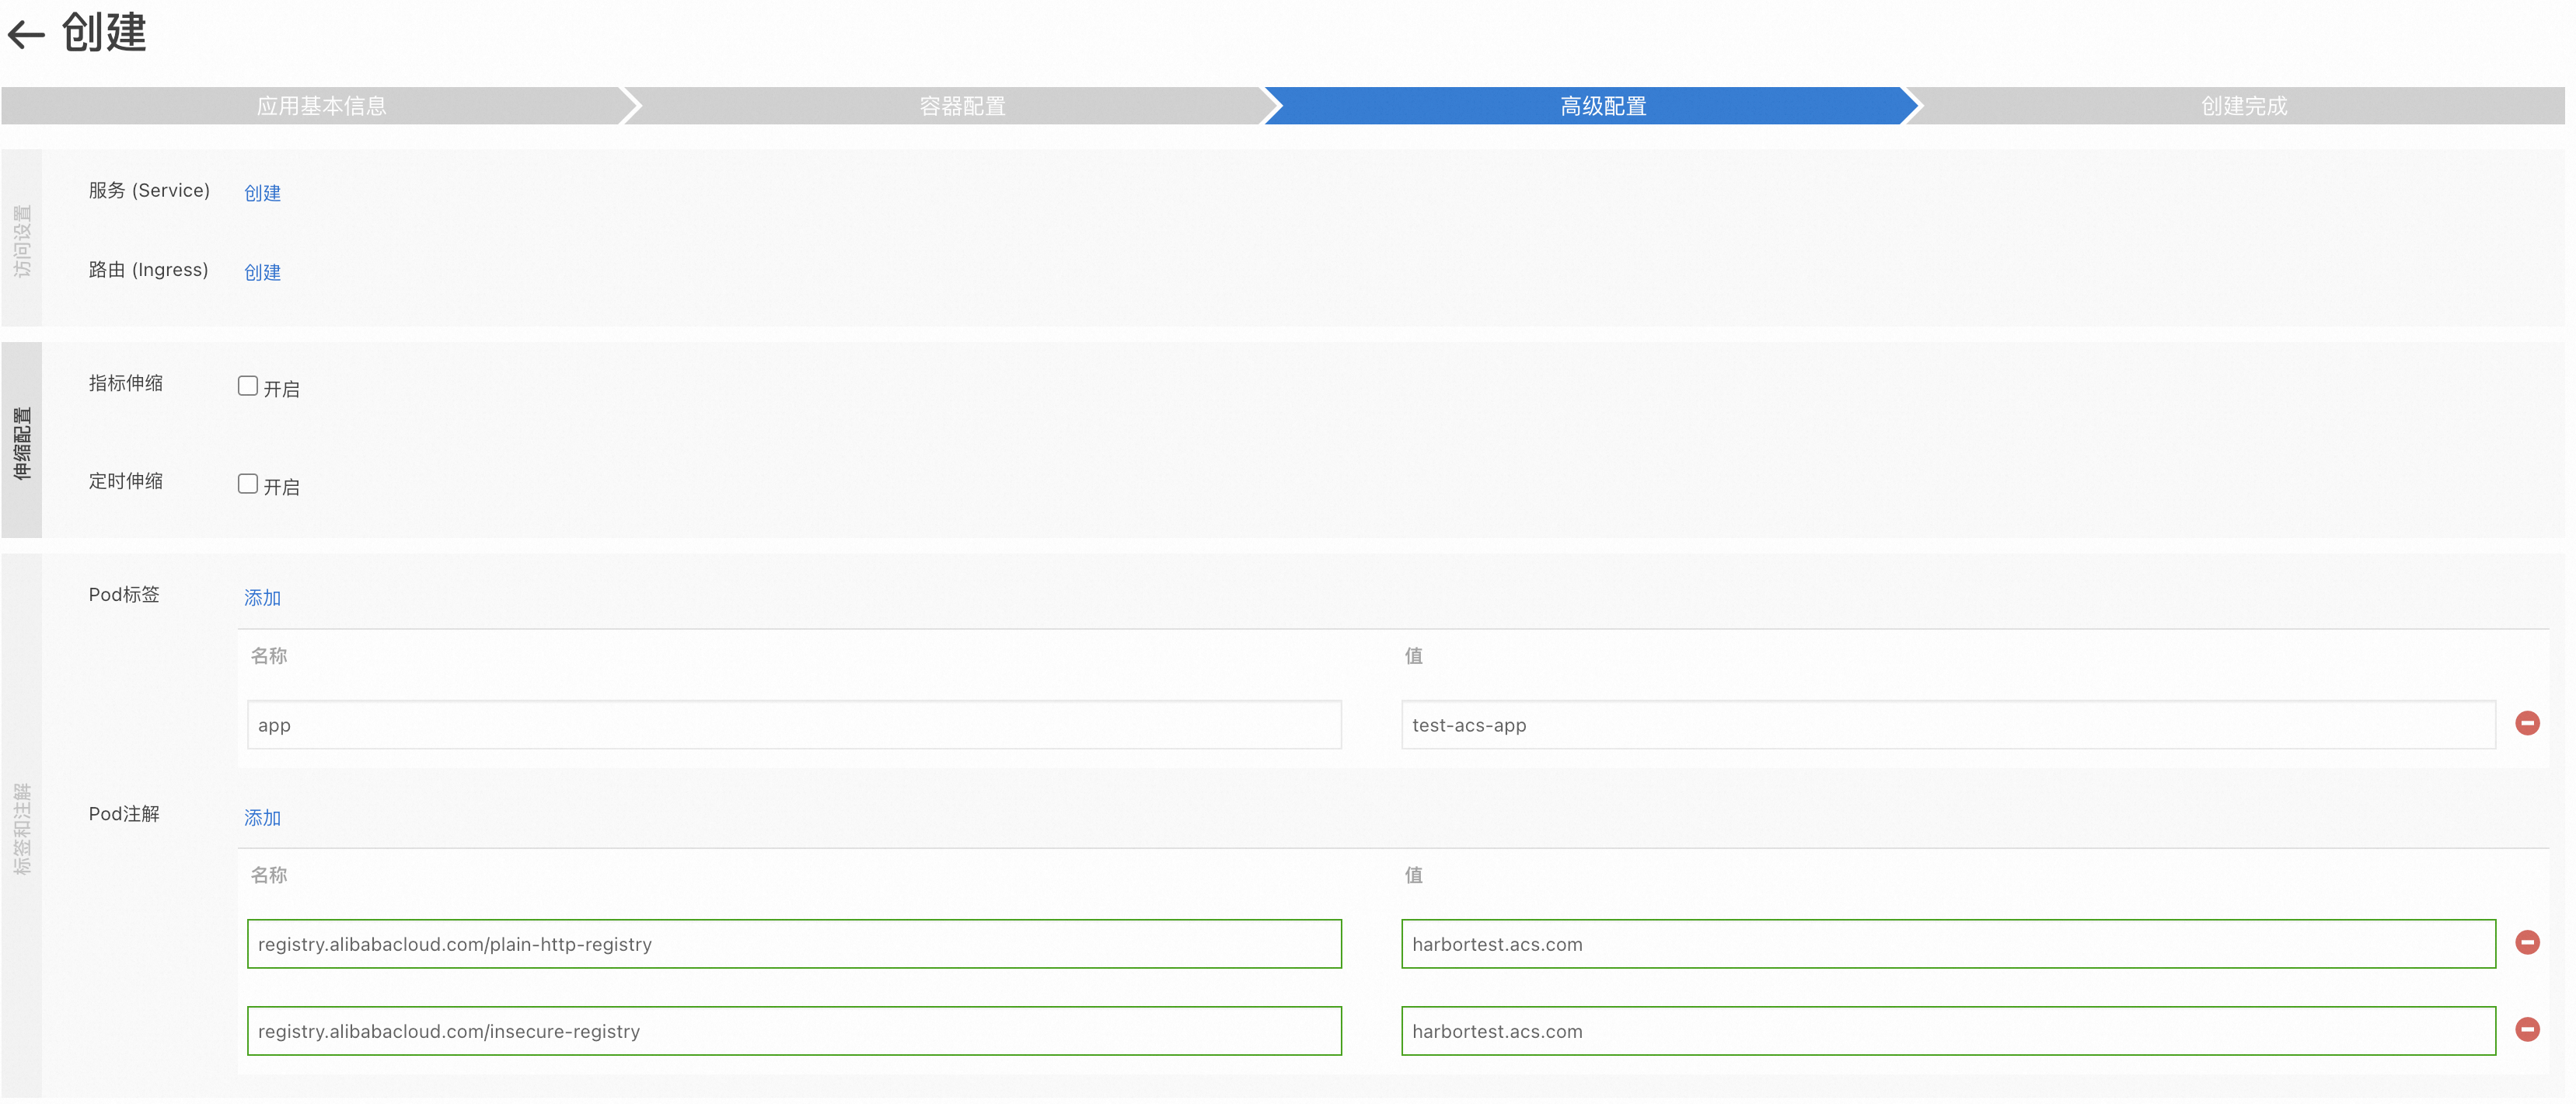
Task: Add a new Pod标签 entry
Action: click(262, 597)
